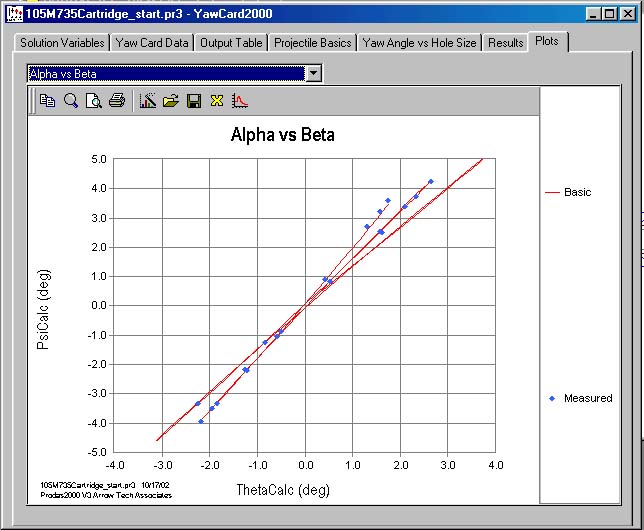Click the yellow X toolbar icon

pos(217,100)
